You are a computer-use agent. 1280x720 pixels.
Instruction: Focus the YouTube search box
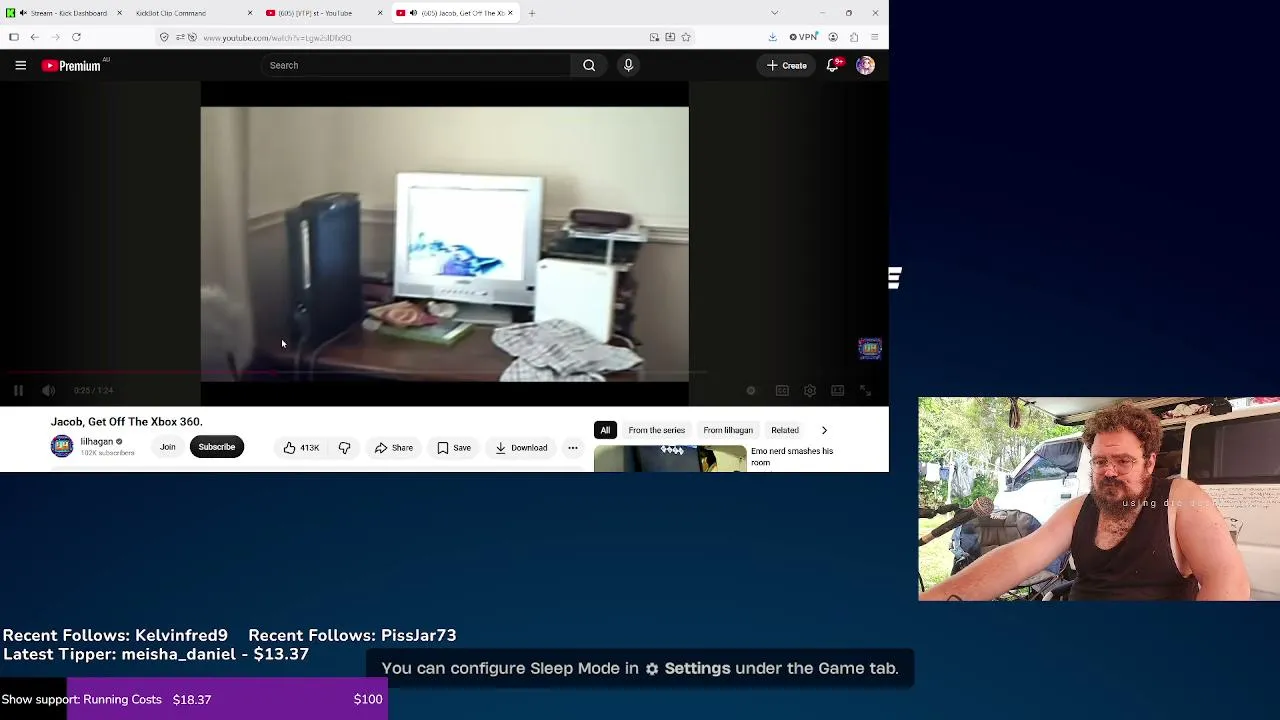(x=415, y=65)
